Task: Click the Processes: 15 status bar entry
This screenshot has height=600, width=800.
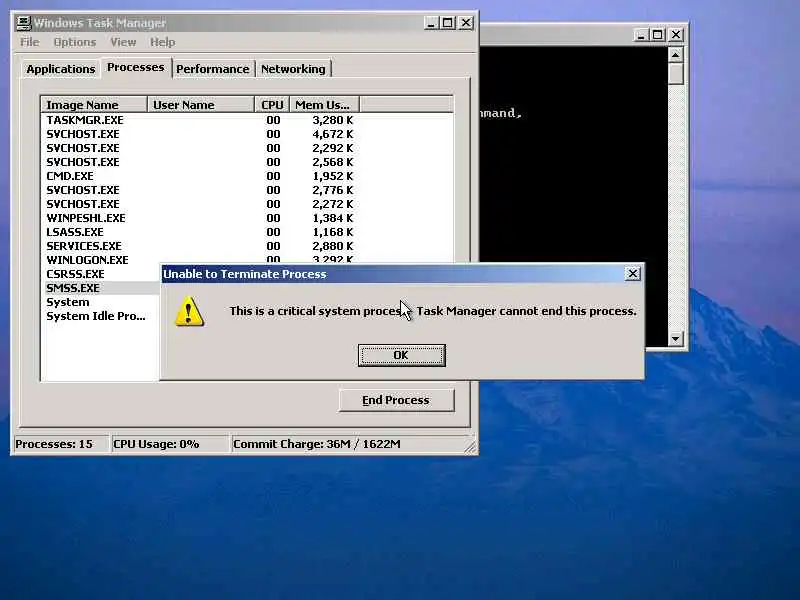Action: coord(60,444)
